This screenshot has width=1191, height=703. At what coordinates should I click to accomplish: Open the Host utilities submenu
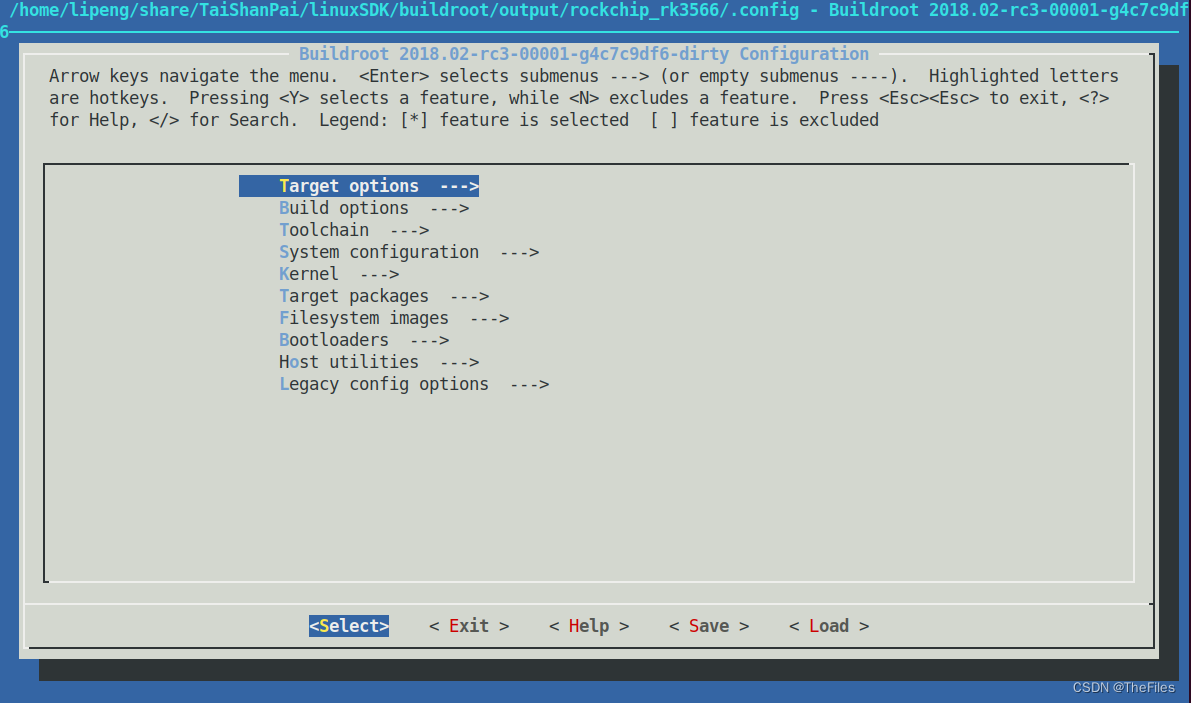point(378,362)
